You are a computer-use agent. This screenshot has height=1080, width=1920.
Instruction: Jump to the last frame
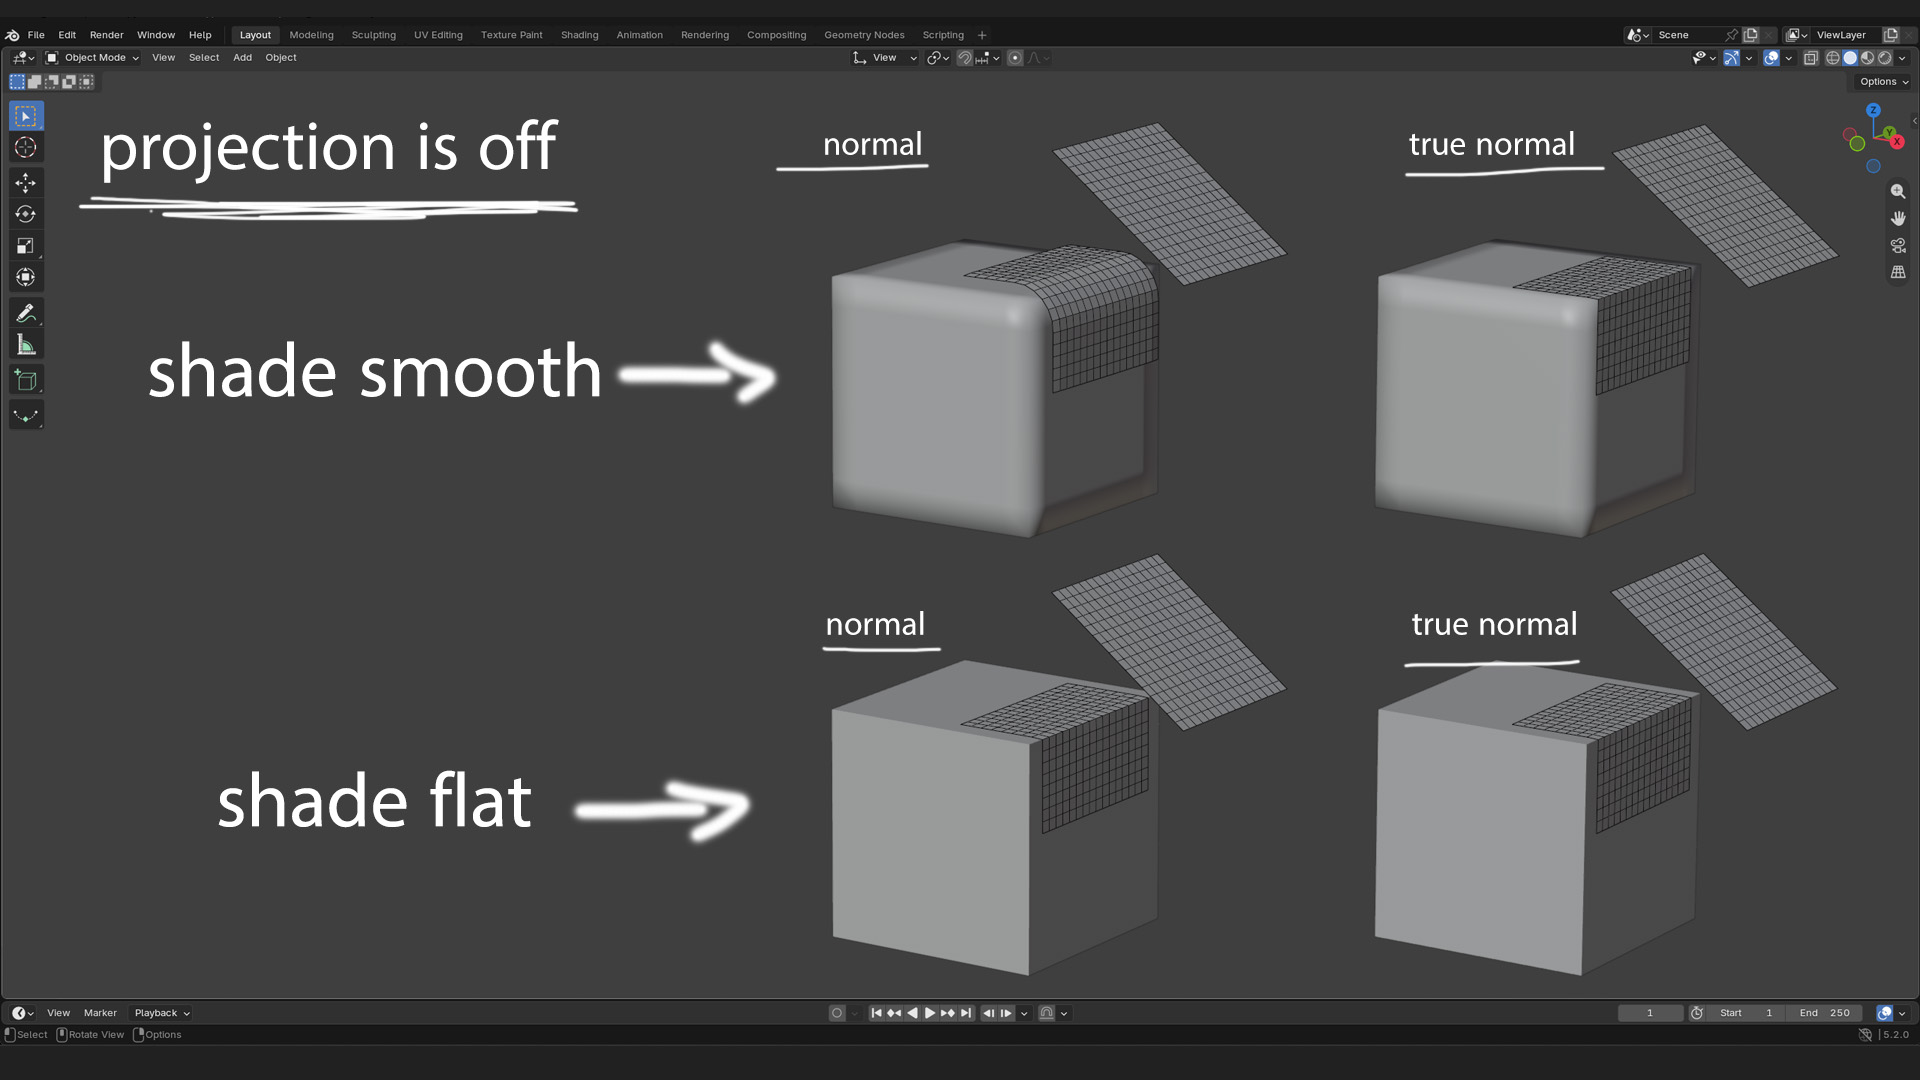[x=966, y=1013]
